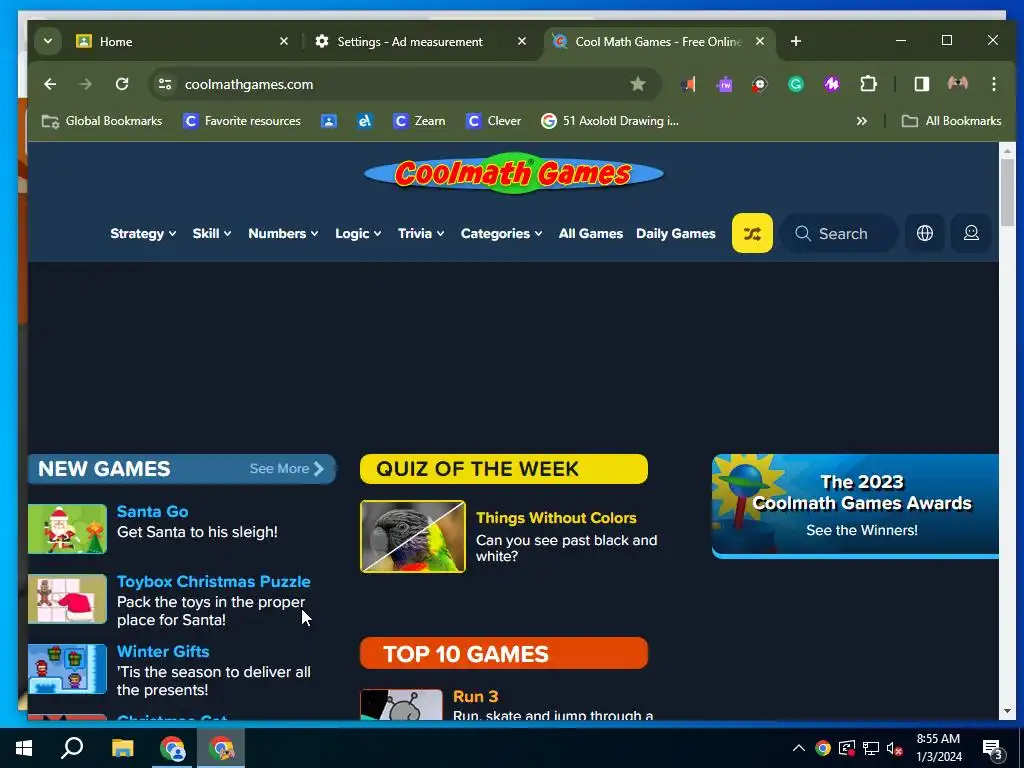Open the Zearn bookmark
This screenshot has width=1024, height=768.
coord(419,121)
